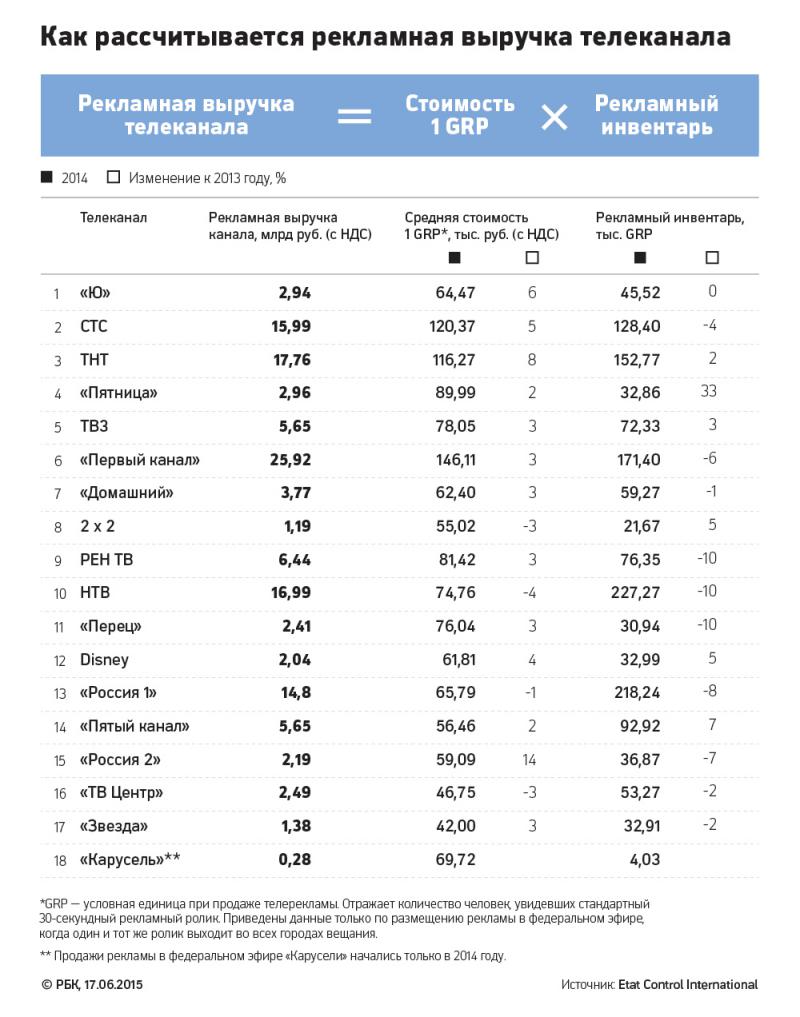Click the black 2014 legend square
The width and height of the screenshot is (800, 1017).
pos(47,176)
